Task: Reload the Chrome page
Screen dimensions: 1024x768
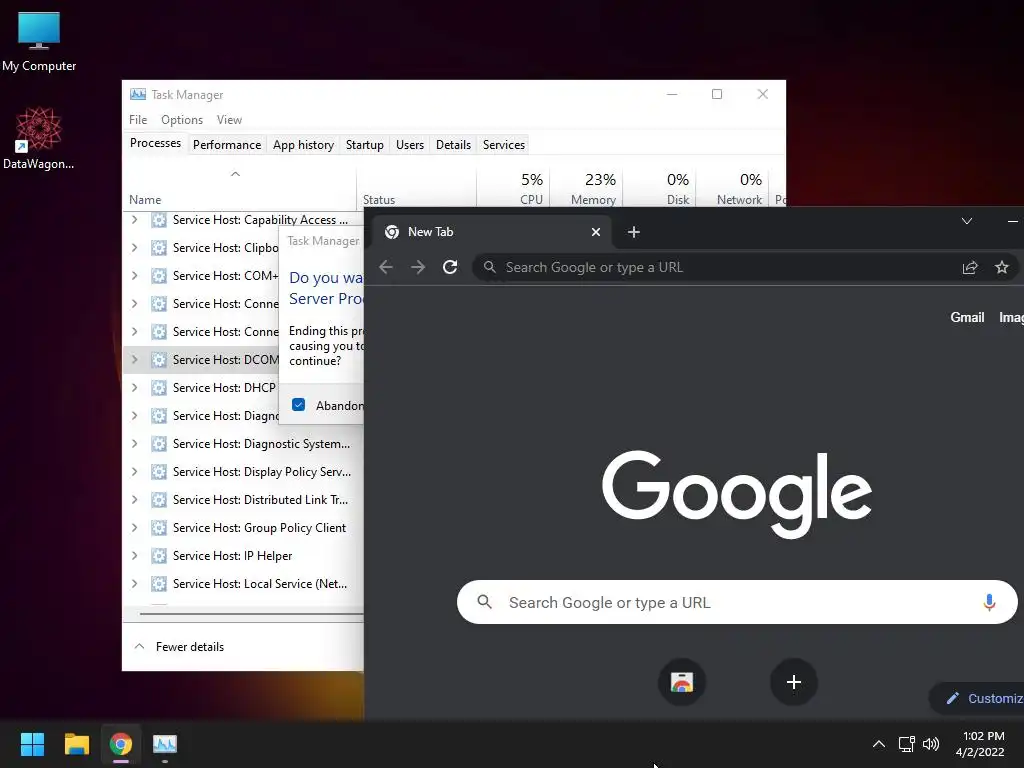Action: click(x=450, y=267)
